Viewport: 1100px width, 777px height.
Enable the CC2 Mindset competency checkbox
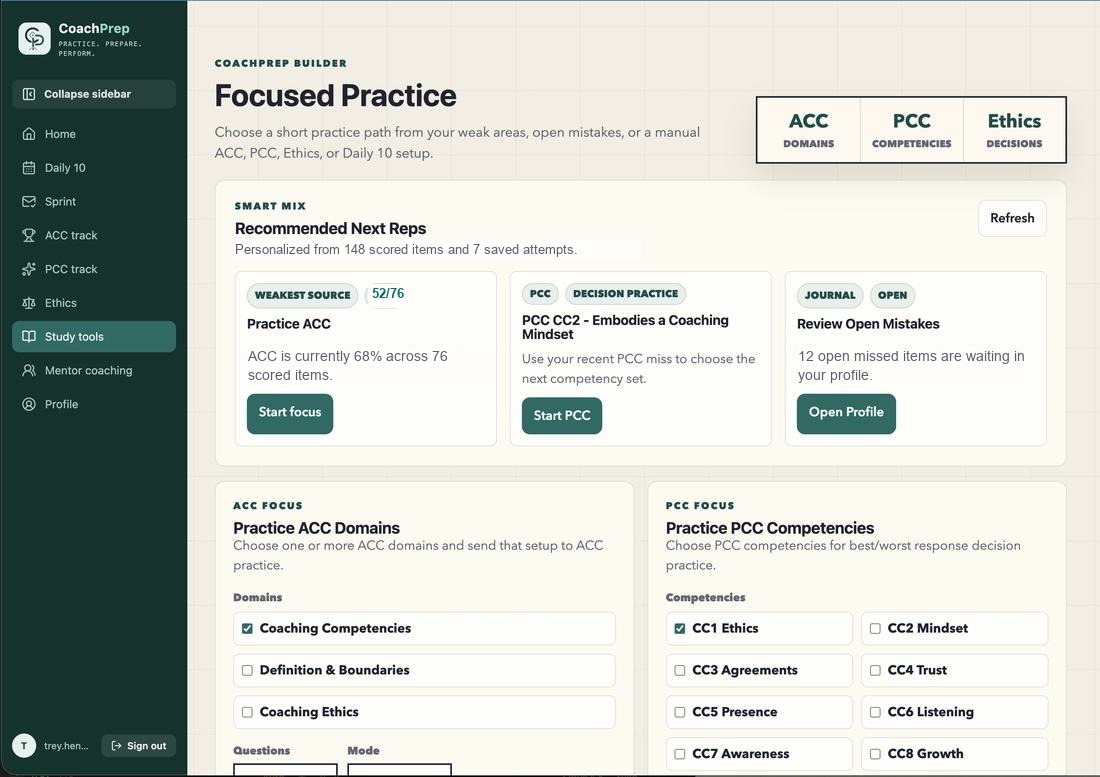(875, 628)
